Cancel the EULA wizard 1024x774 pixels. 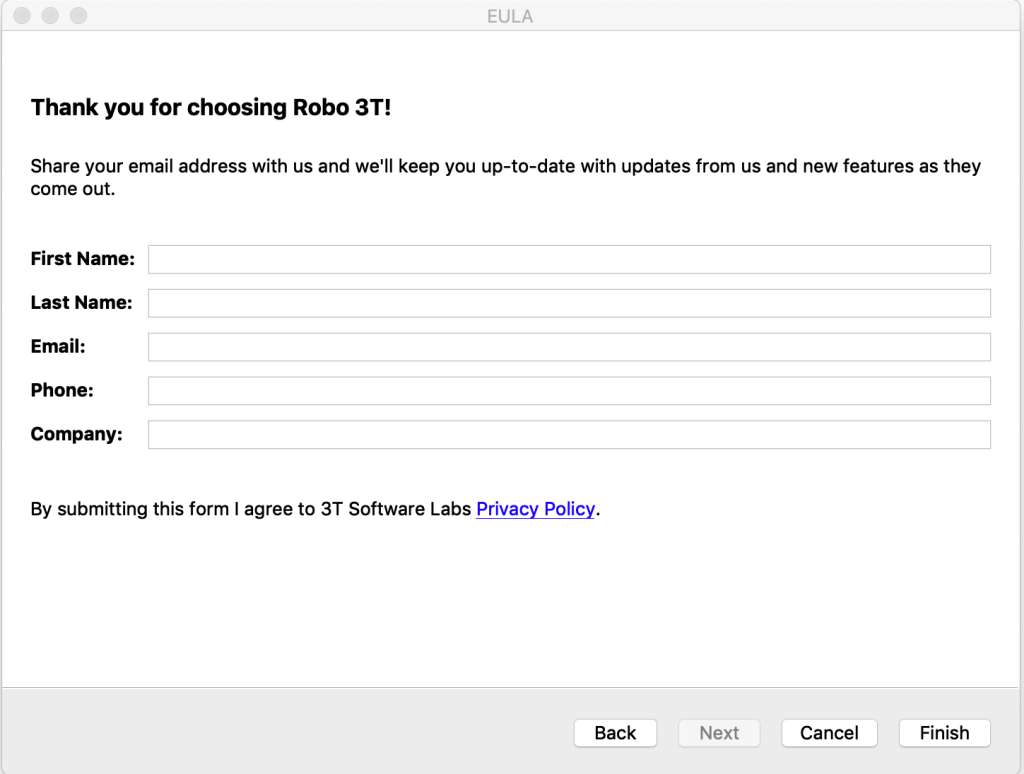[829, 733]
